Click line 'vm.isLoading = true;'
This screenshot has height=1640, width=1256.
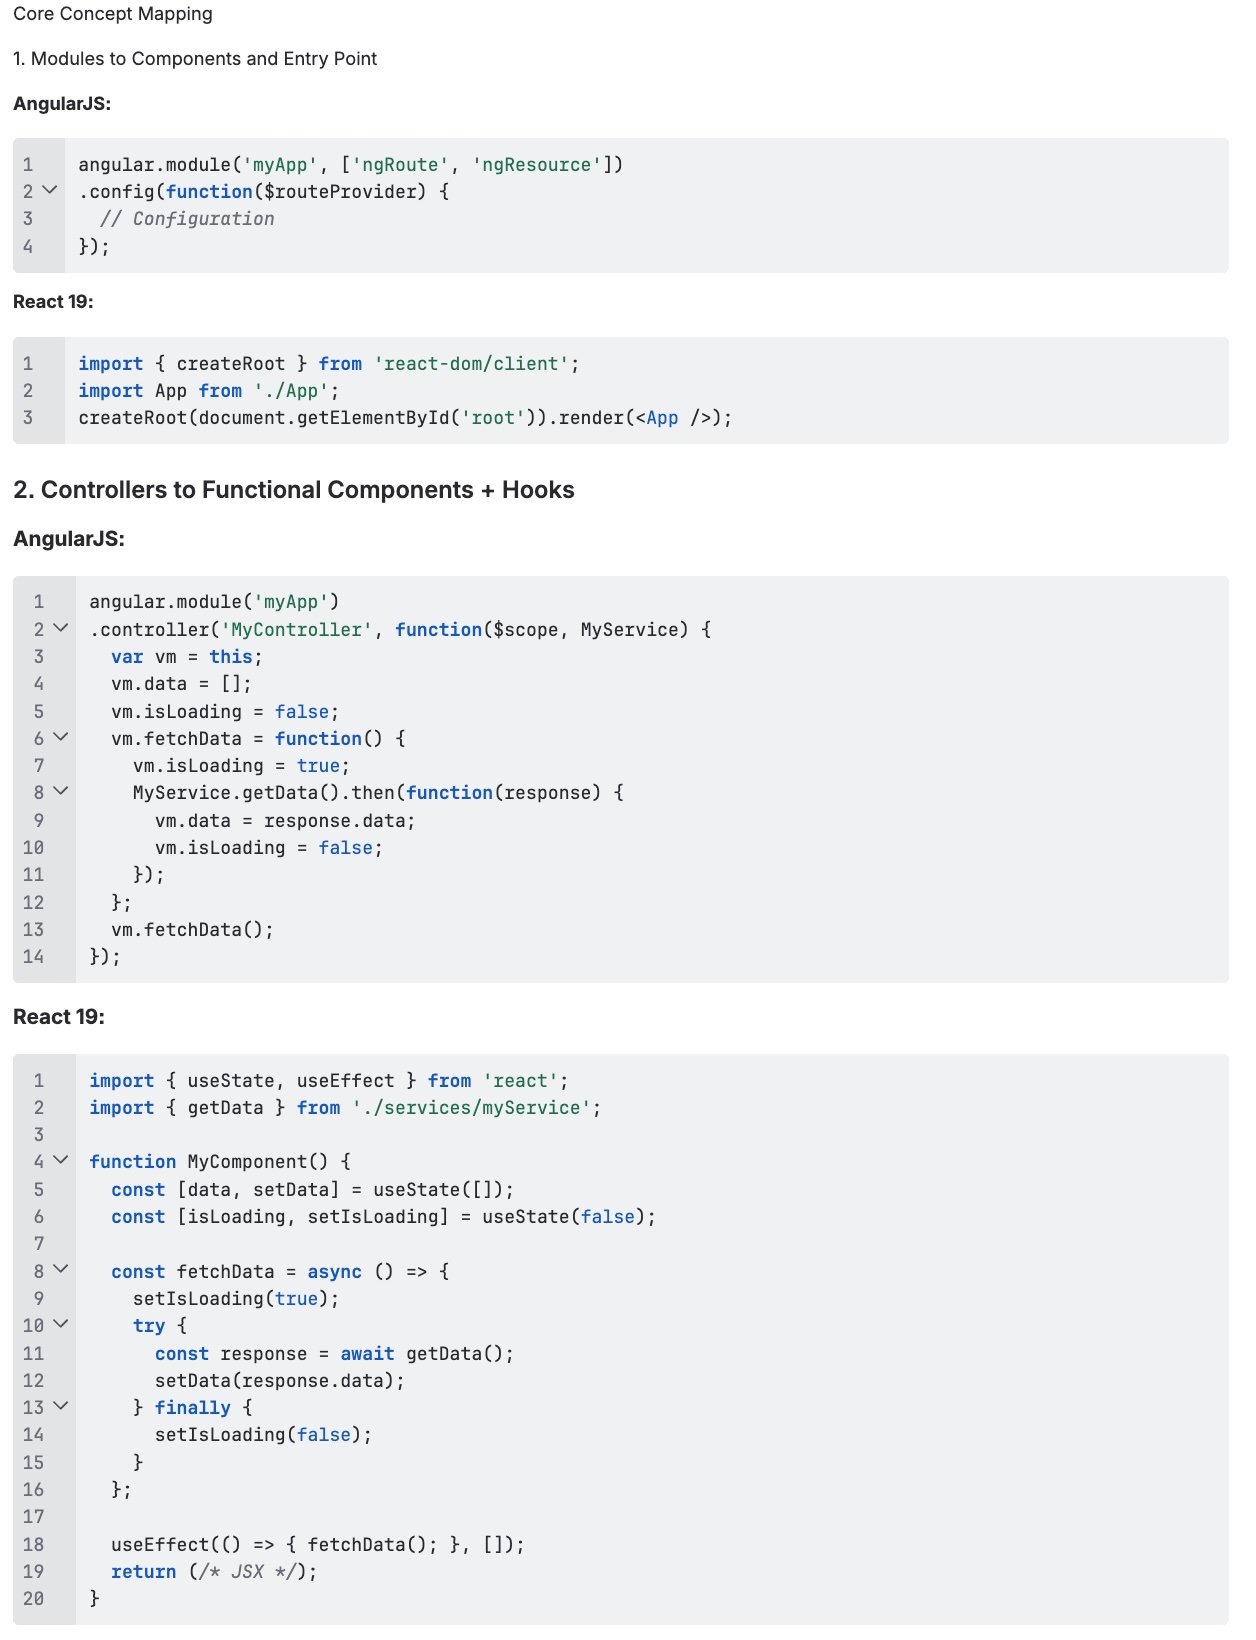pyautogui.click(x=241, y=766)
